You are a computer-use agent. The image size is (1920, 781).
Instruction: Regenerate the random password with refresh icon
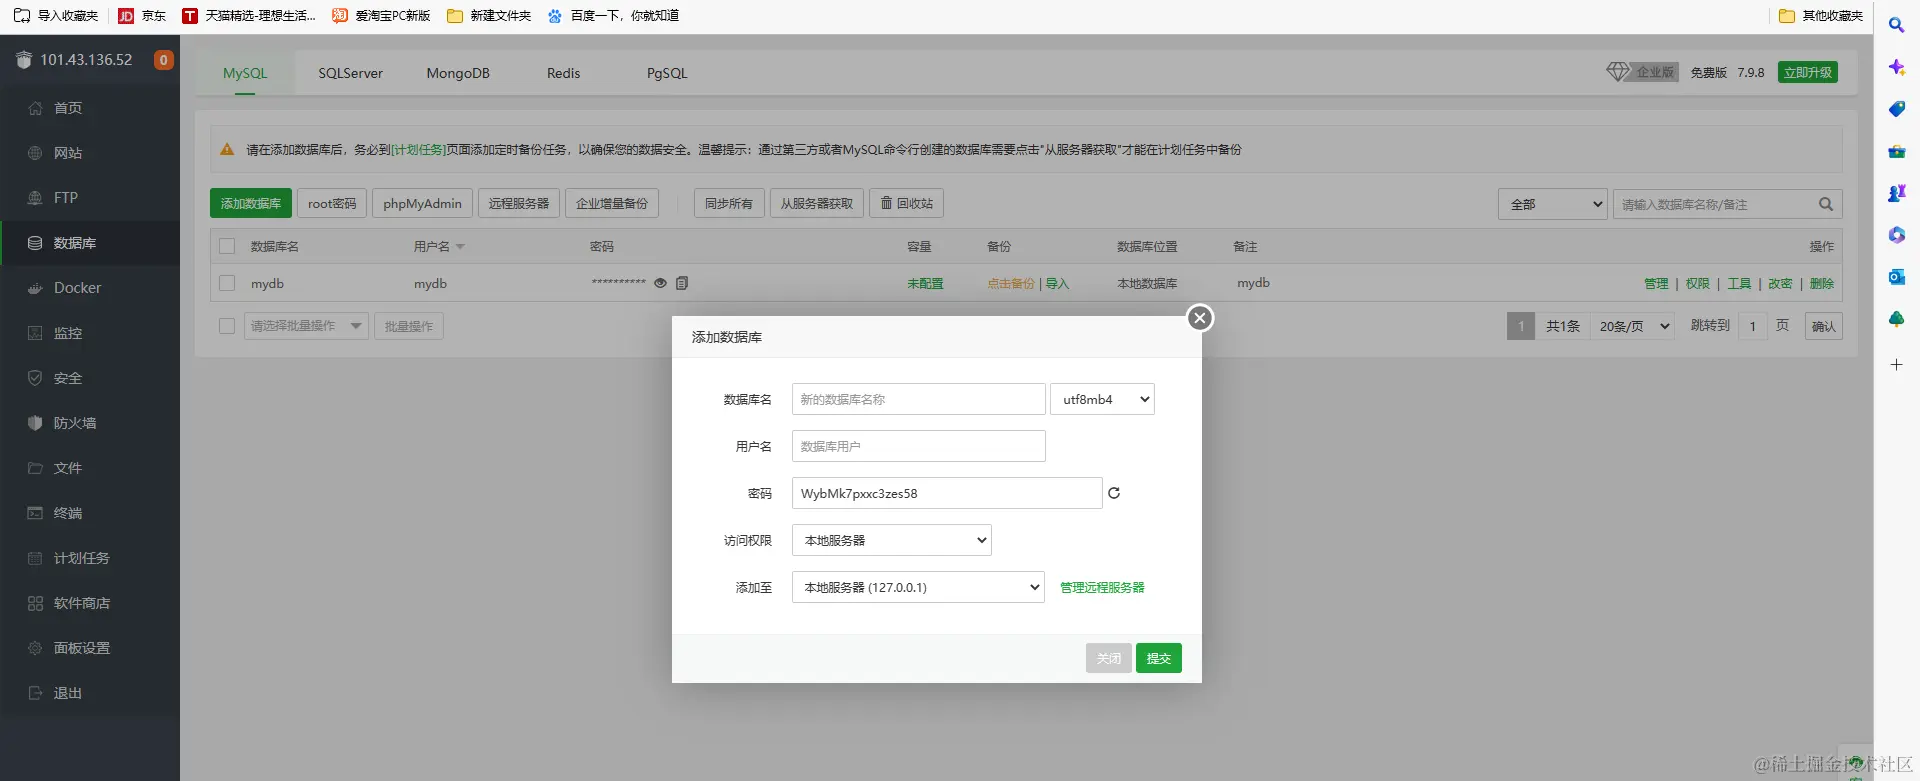[x=1114, y=493]
